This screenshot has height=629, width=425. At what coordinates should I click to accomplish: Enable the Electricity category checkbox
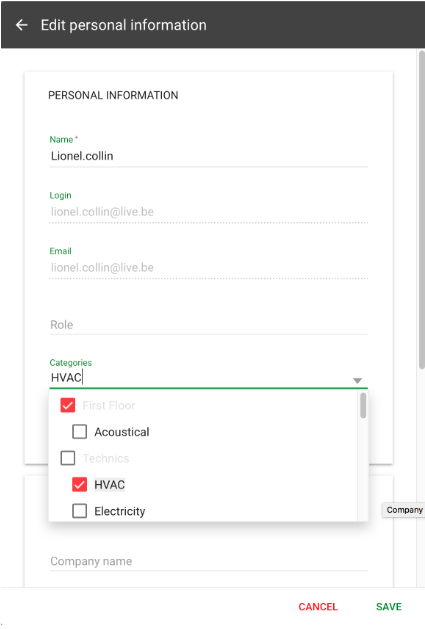coord(79,511)
